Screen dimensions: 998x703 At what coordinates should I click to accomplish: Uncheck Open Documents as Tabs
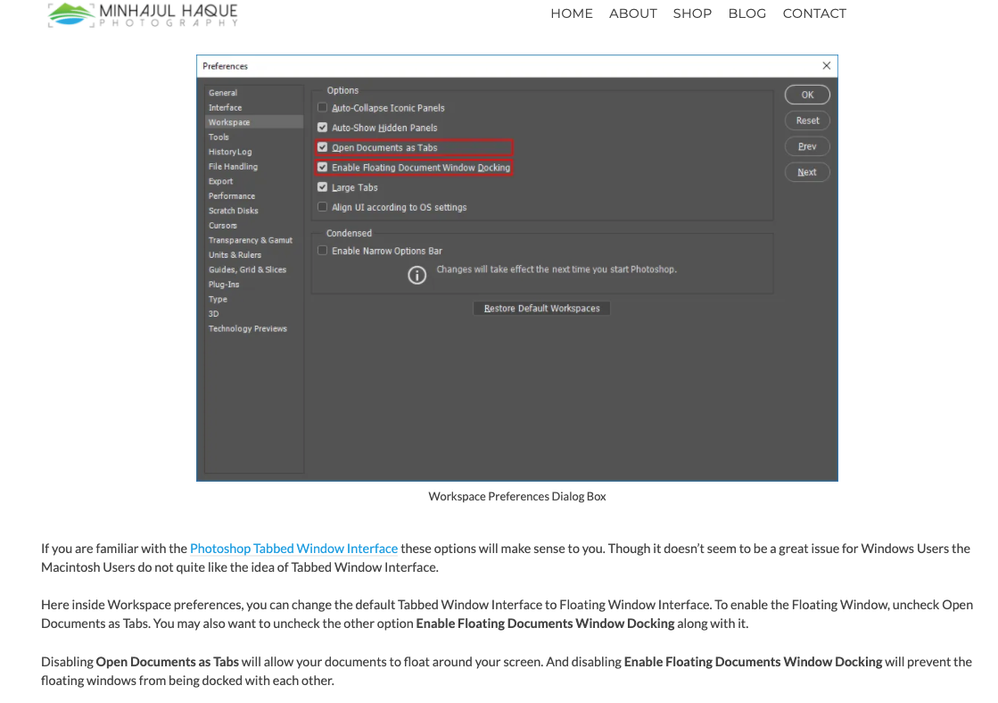323,147
